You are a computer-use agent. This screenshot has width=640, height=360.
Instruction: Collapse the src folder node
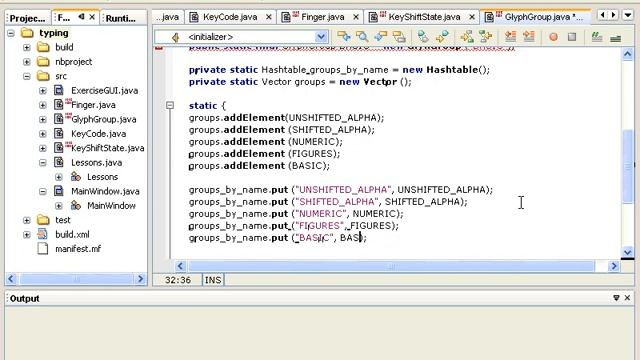click(x=27, y=76)
